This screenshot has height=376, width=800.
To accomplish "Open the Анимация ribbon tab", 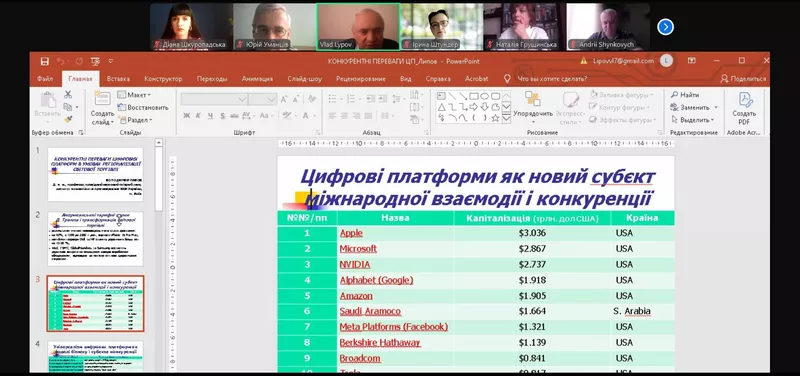I will tap(257, 79).
